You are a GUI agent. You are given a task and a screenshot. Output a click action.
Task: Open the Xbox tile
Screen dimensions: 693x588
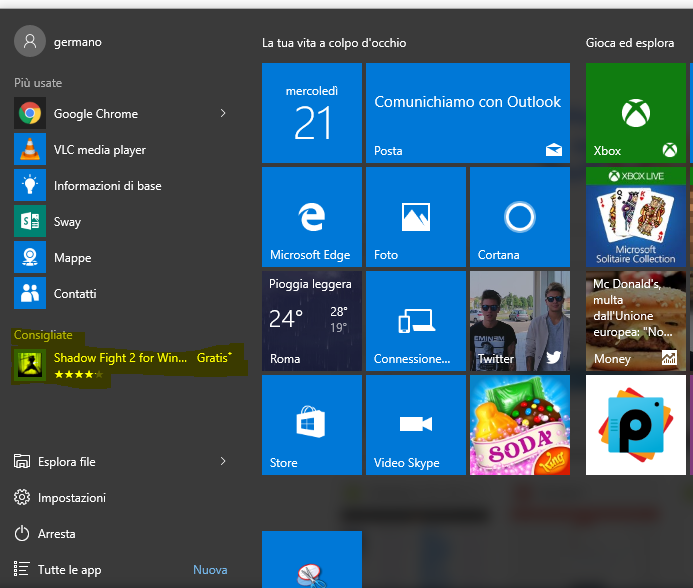[636, 113]
